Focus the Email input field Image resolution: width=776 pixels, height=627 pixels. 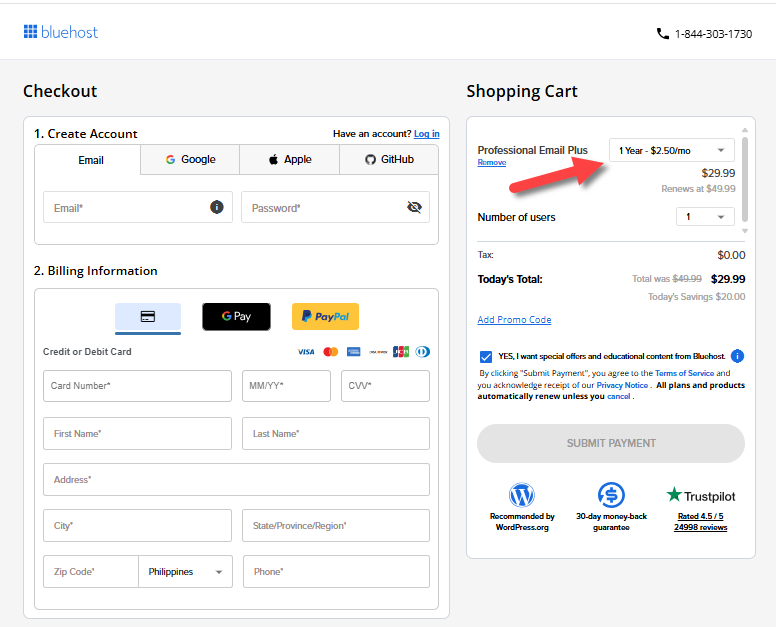click(x=138, y=207)
